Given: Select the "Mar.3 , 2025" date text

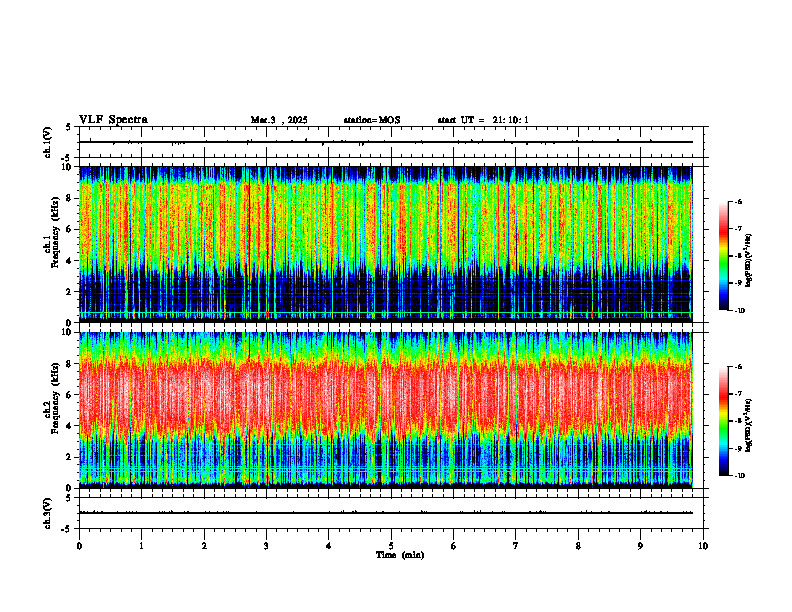Looking at the screenshot, I should click(279, 120).
